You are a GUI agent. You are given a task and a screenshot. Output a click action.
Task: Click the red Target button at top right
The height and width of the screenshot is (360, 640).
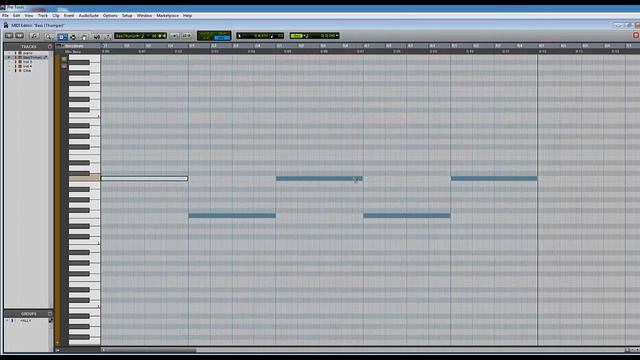(x=636, y=36)
